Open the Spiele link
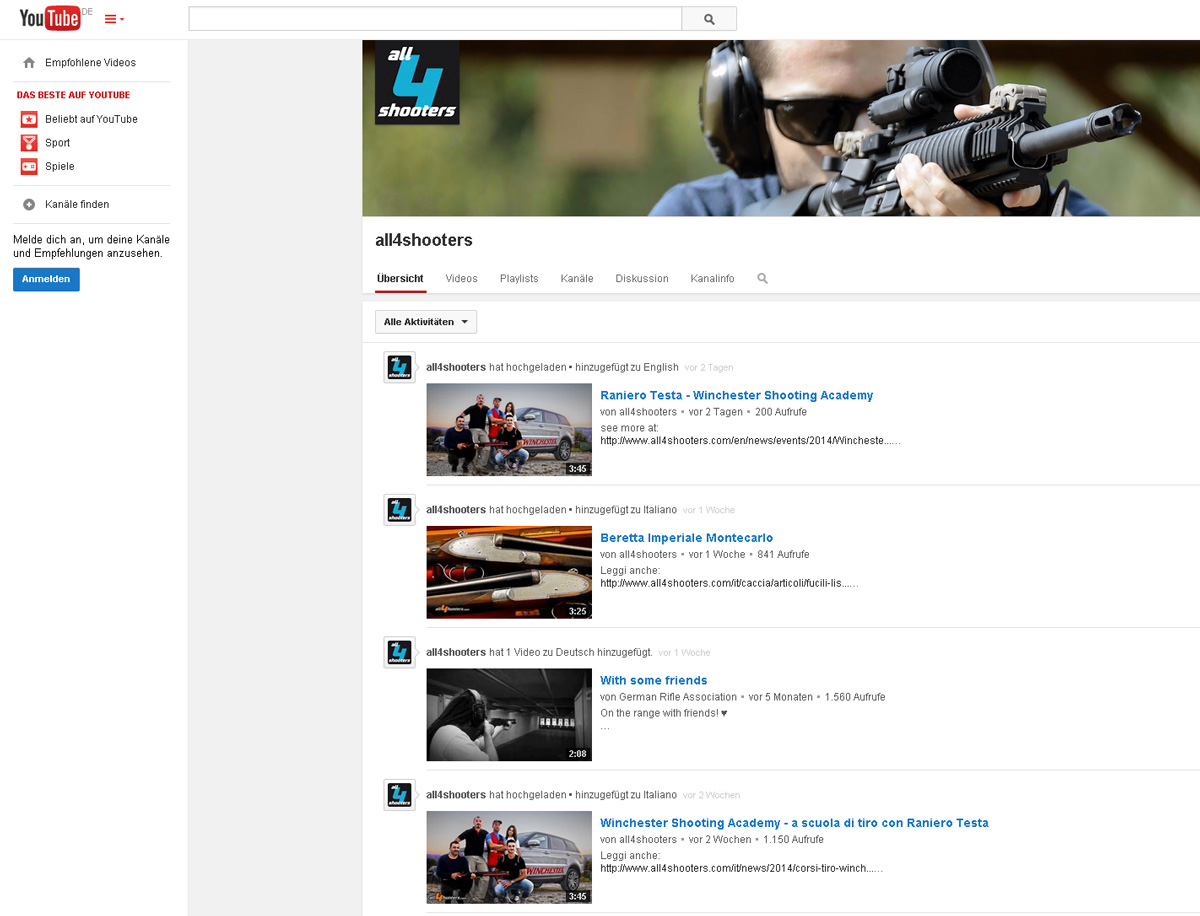This screenshot has height=916, width=1200. tap(60, 167)
